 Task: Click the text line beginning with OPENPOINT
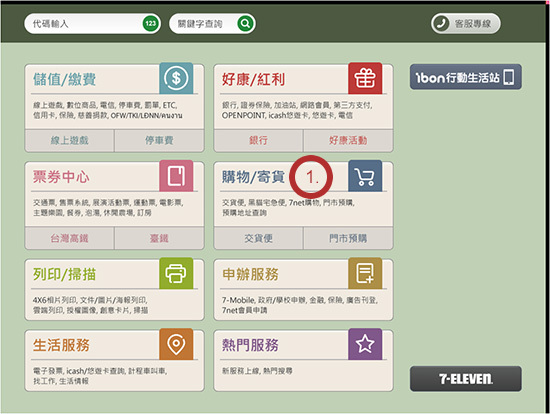287,115
